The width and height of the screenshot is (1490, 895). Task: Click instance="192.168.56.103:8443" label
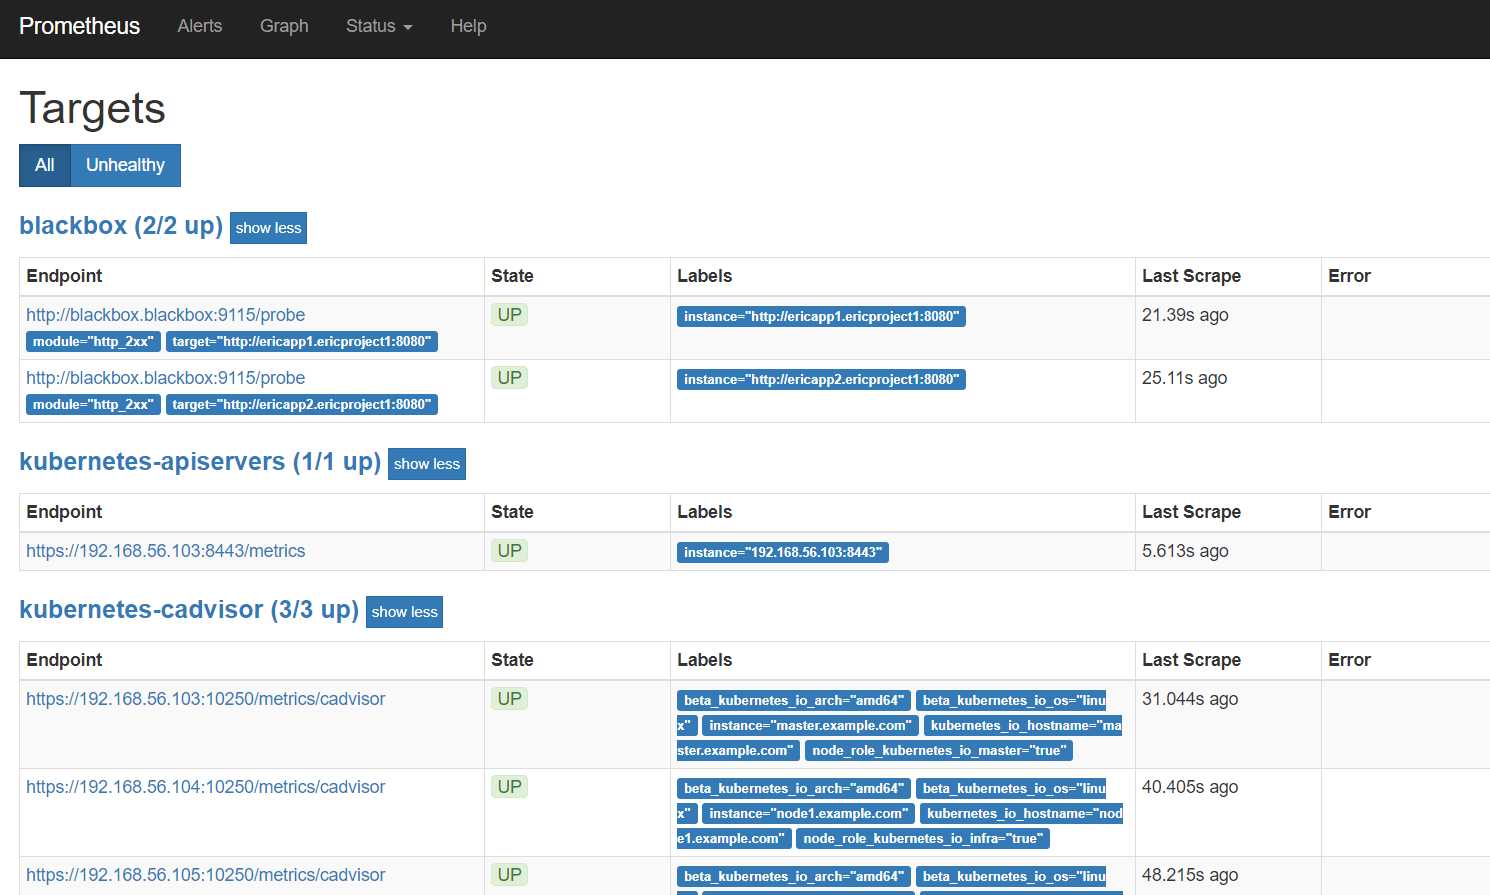(x=783, y=553)
